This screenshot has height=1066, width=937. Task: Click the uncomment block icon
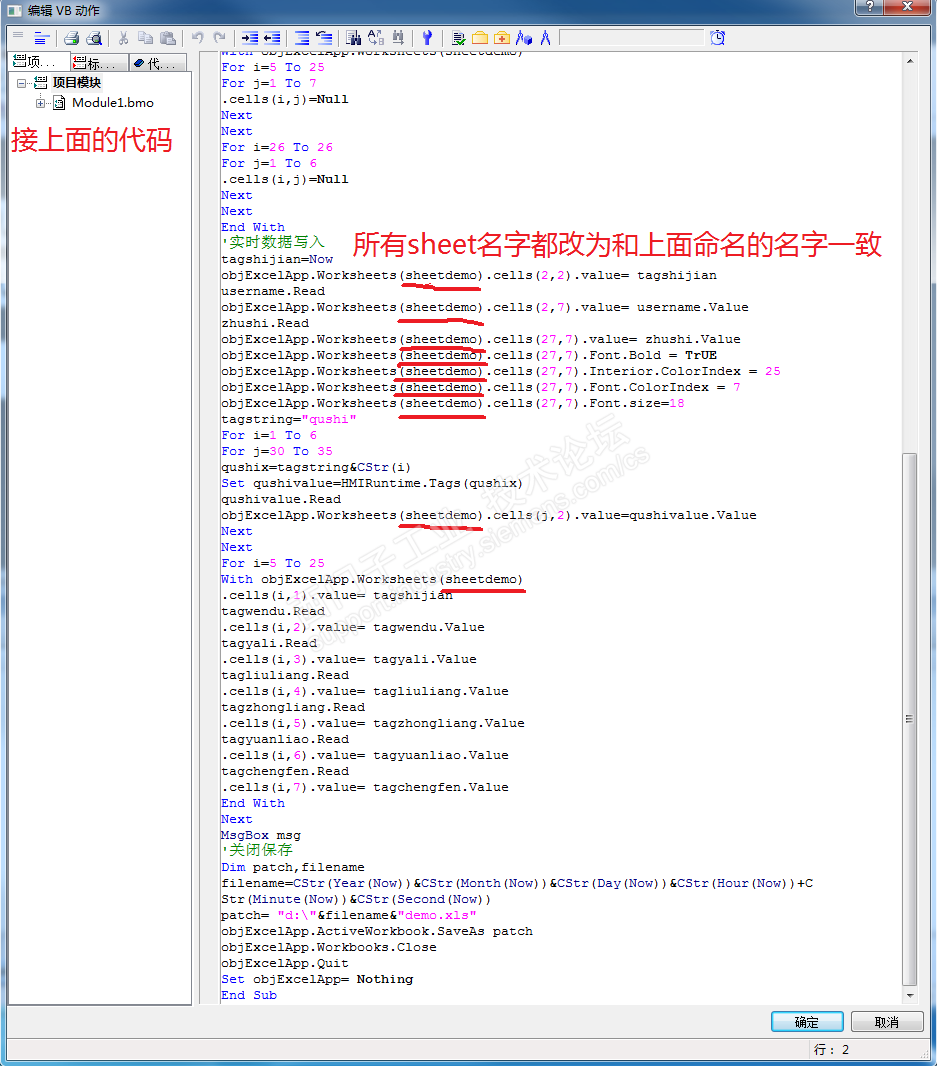click(x=324, y=38)
